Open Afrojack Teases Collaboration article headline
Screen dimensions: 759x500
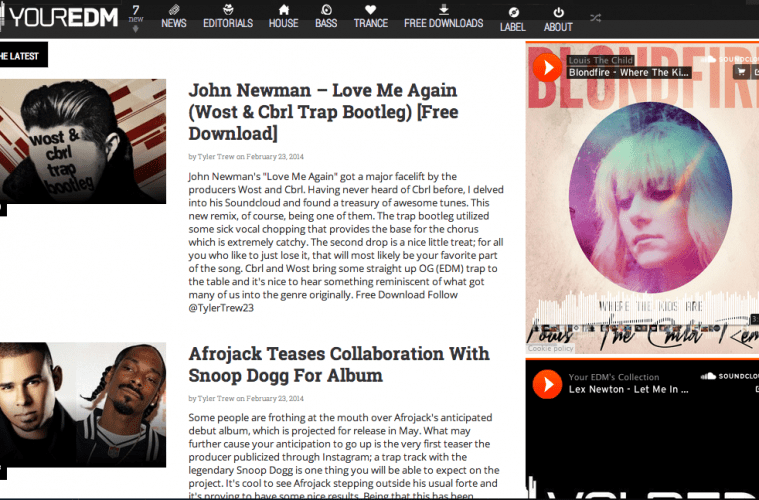[x=338, y=365]
